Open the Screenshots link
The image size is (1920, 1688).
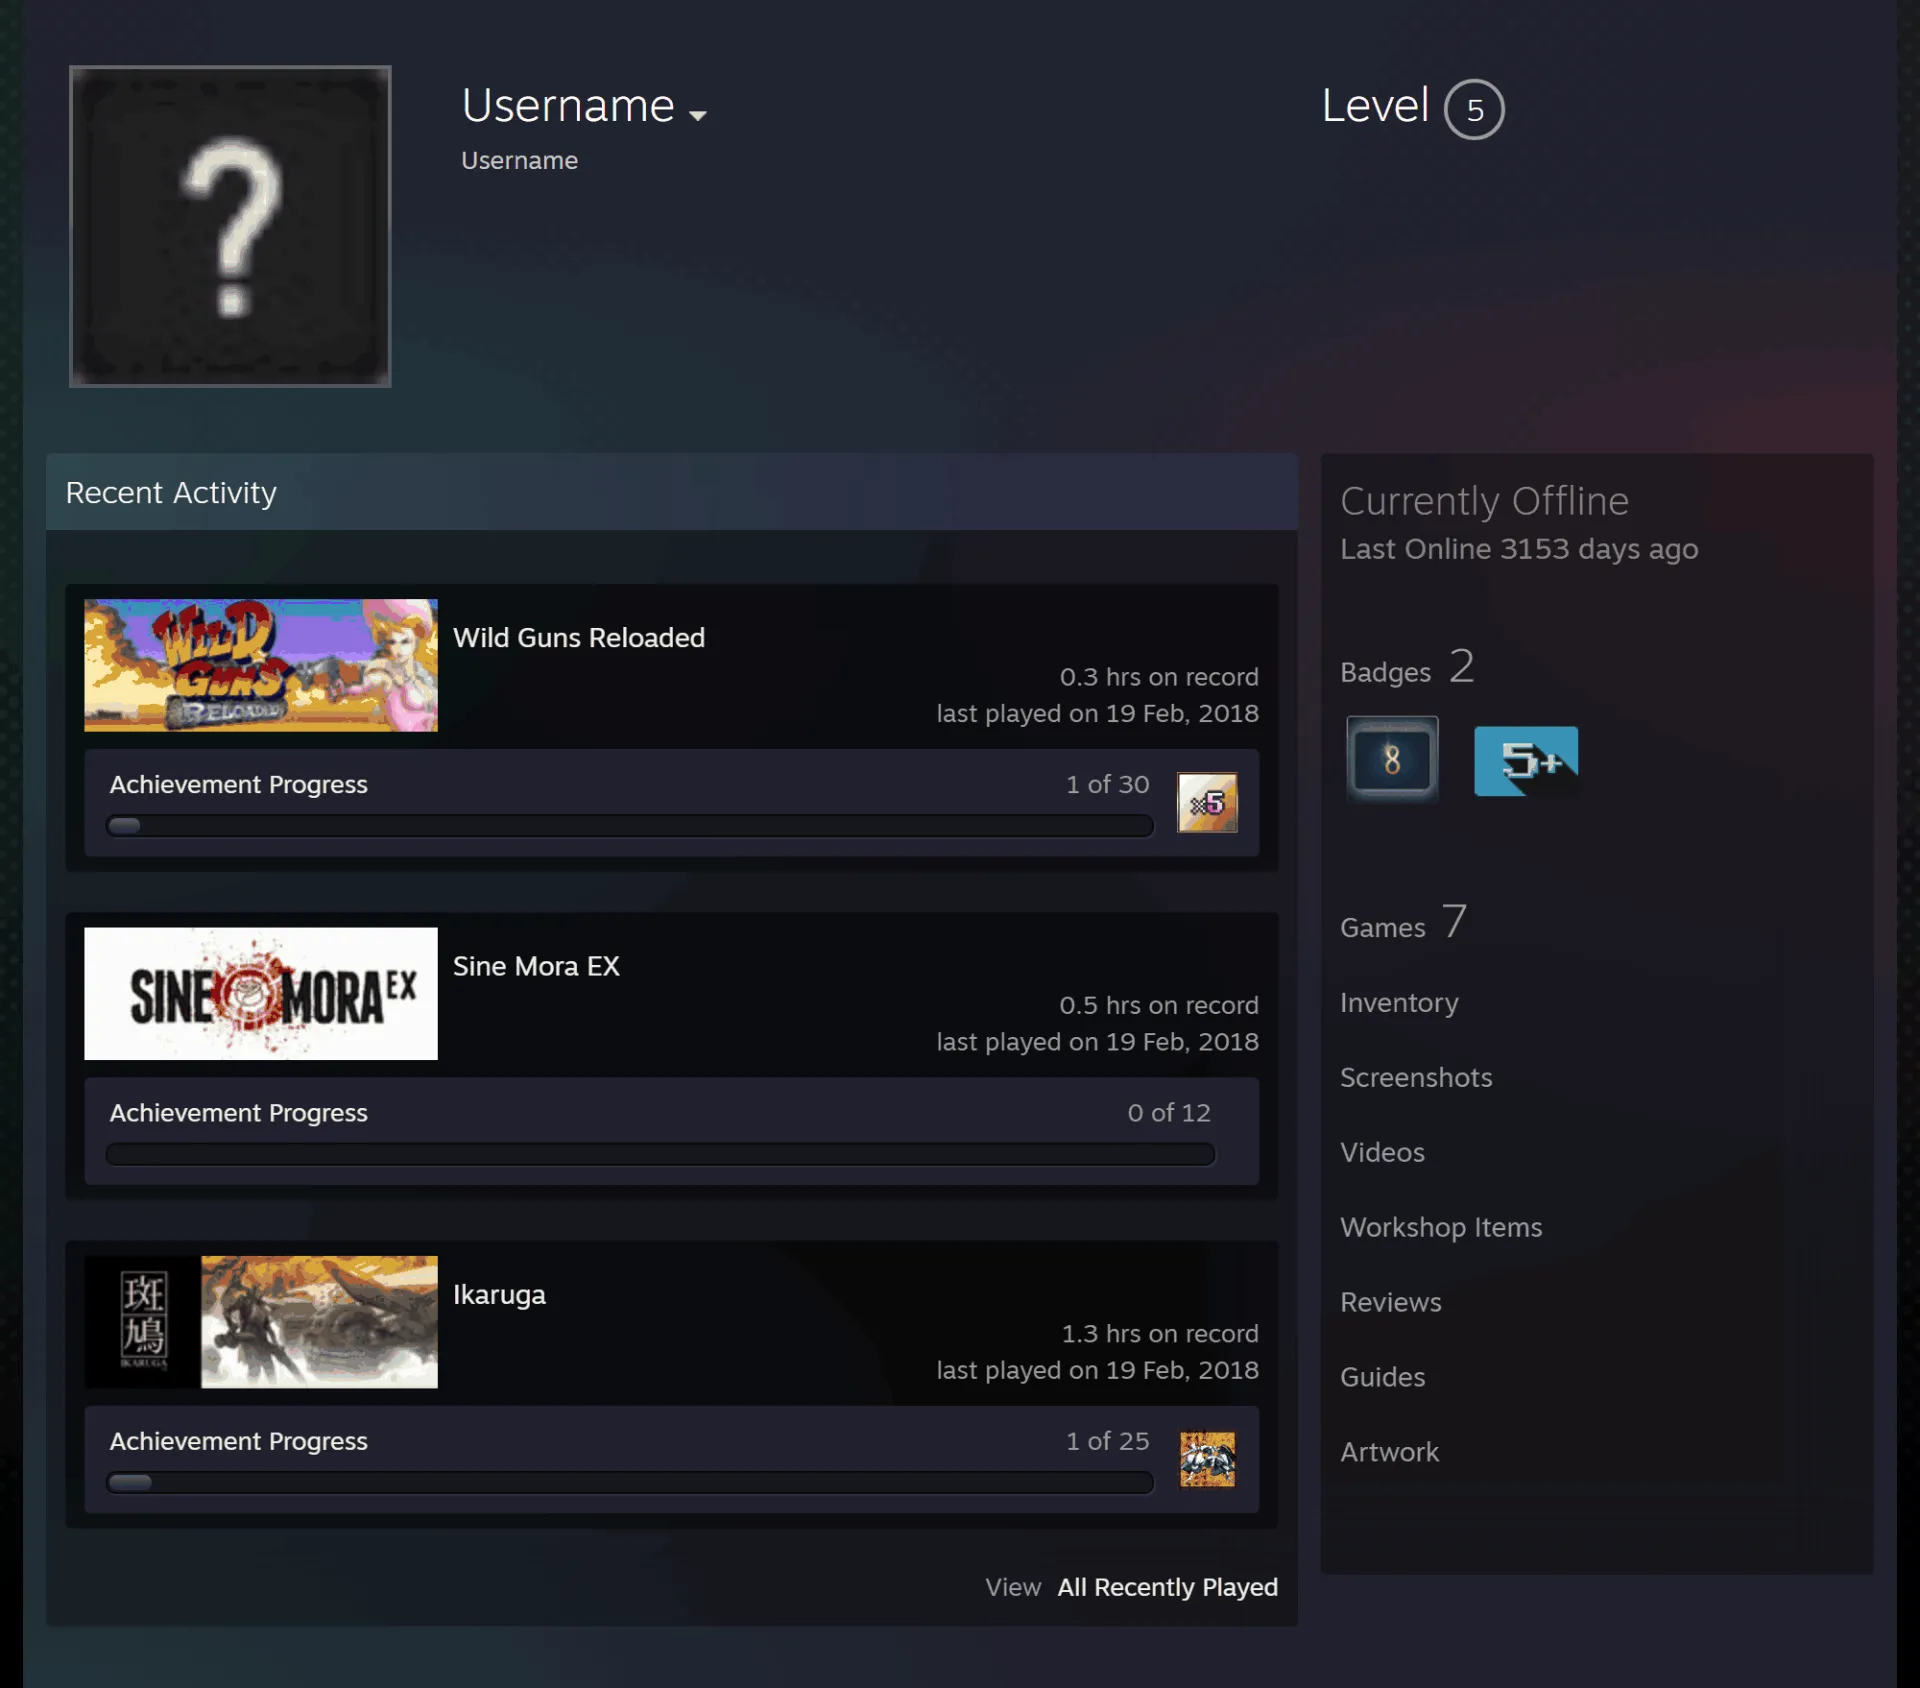tap(1416, 1077)
